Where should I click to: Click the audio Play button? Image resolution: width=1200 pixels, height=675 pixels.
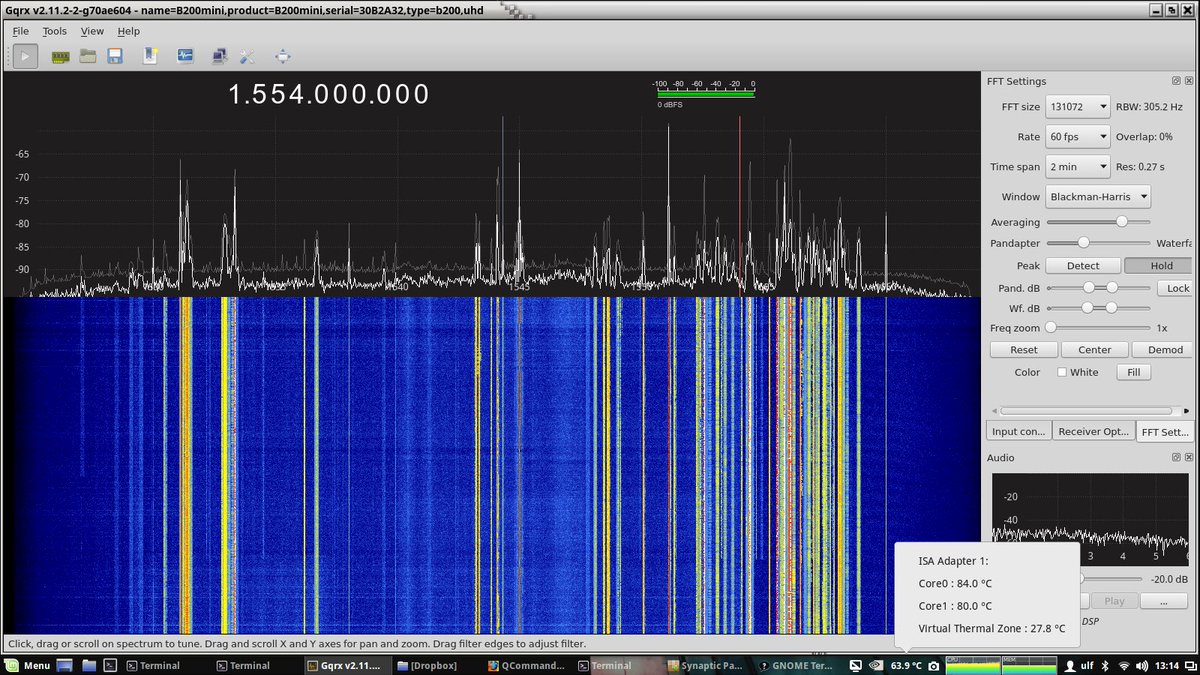point(1114,601)
